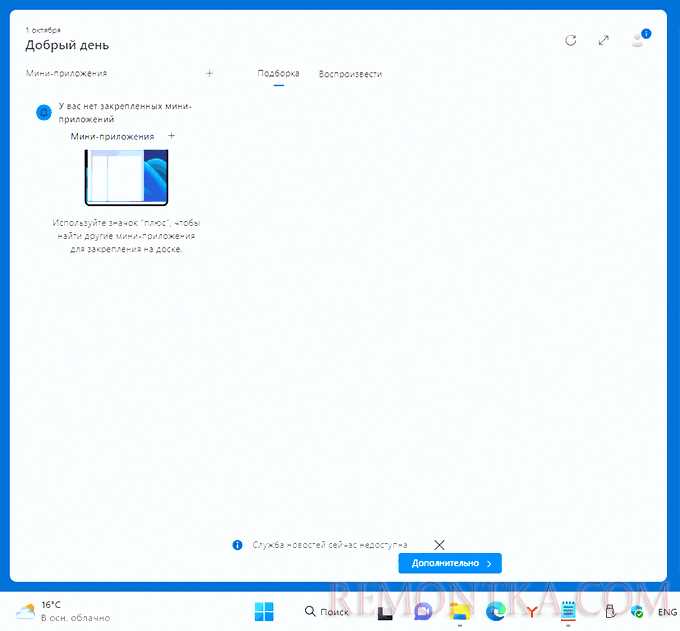Click the Поиск search box on taskbar
This screenshot has width=680, height=631.
point(327,611)
